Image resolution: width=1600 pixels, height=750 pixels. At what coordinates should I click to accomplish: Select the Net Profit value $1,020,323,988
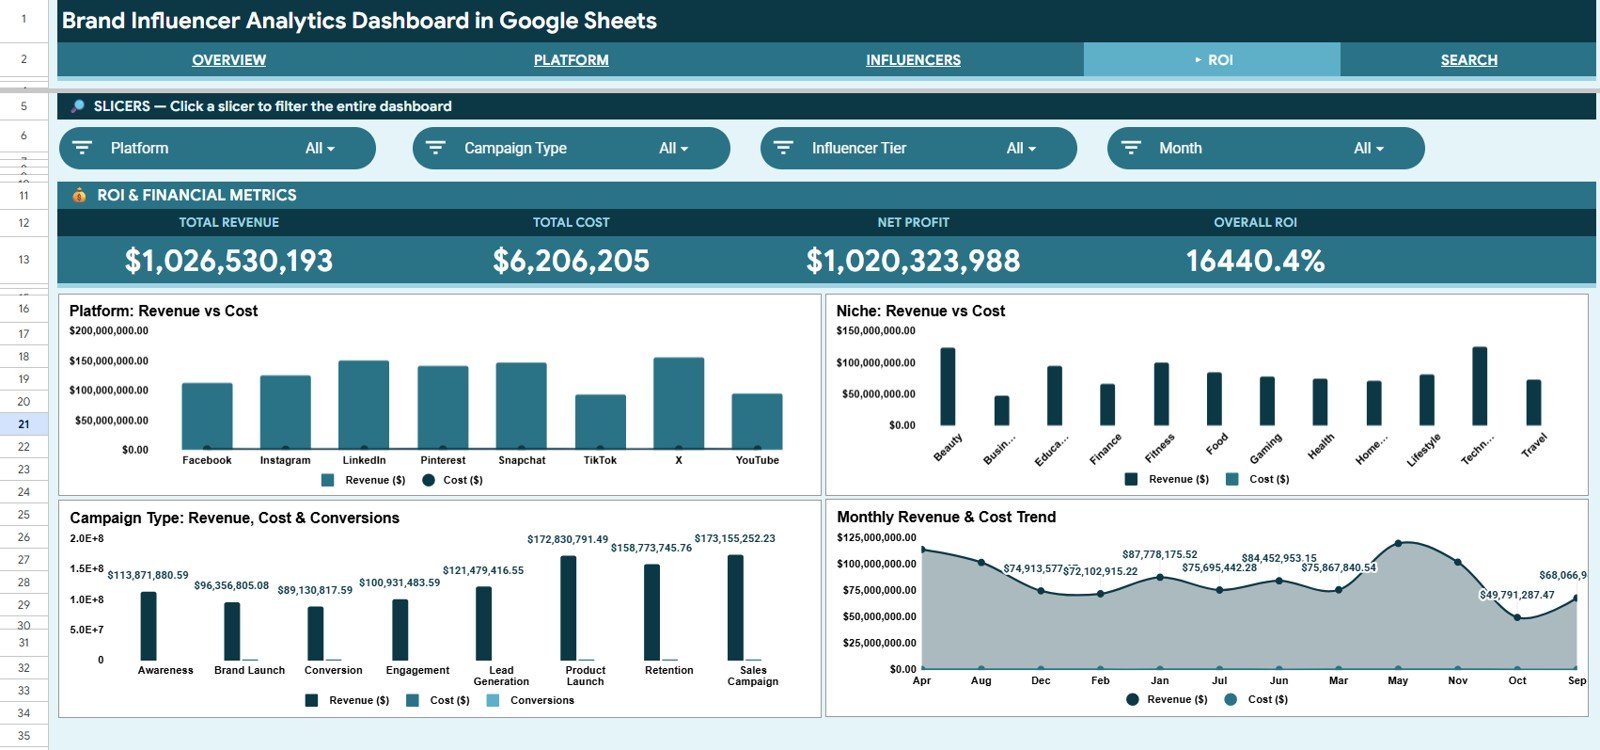coord(913,261)
